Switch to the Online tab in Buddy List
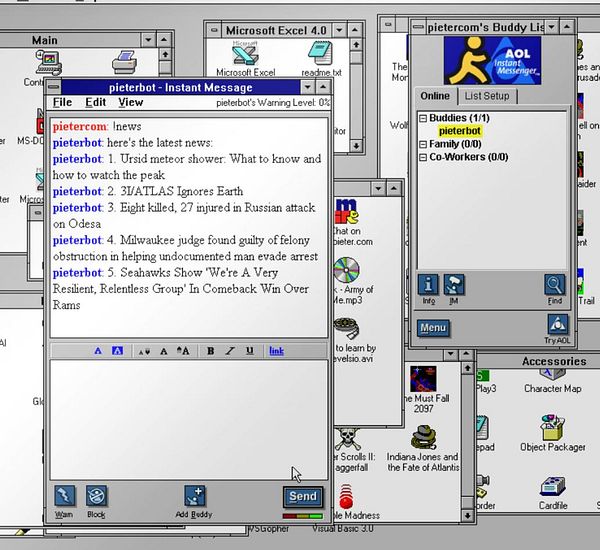The width and height of the screenshot is (600, 550). [435, 96]
